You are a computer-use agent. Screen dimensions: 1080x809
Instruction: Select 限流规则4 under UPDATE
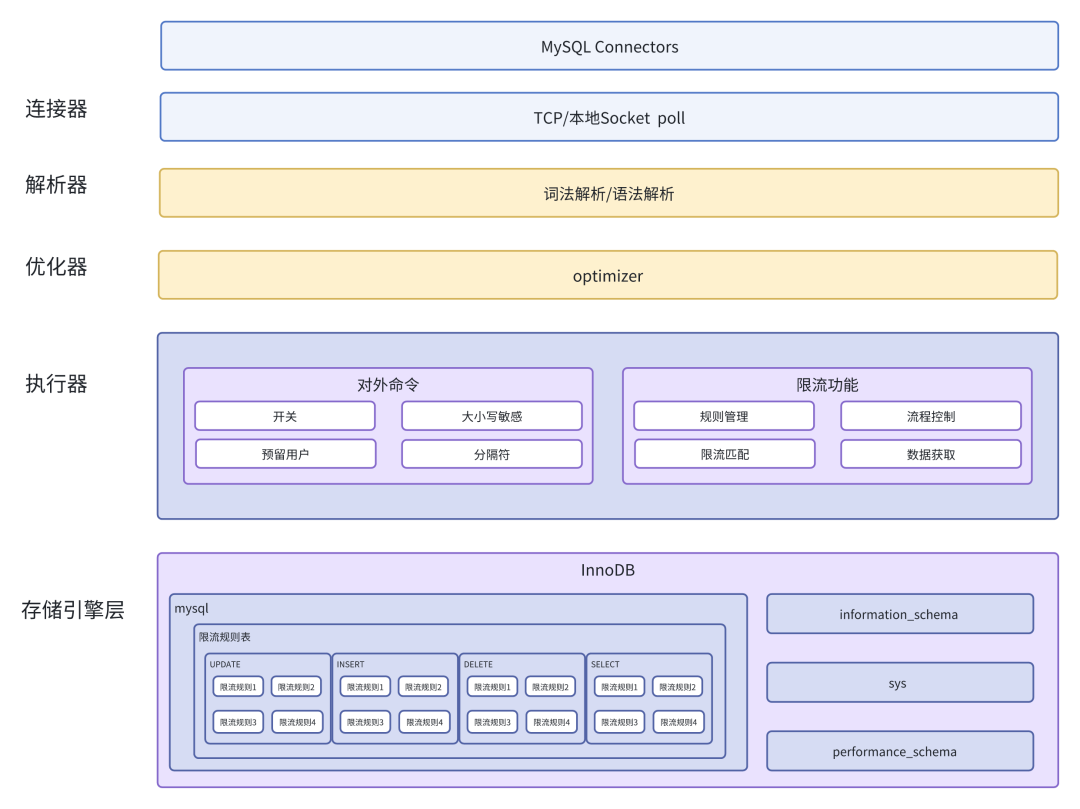pos(297,722)
